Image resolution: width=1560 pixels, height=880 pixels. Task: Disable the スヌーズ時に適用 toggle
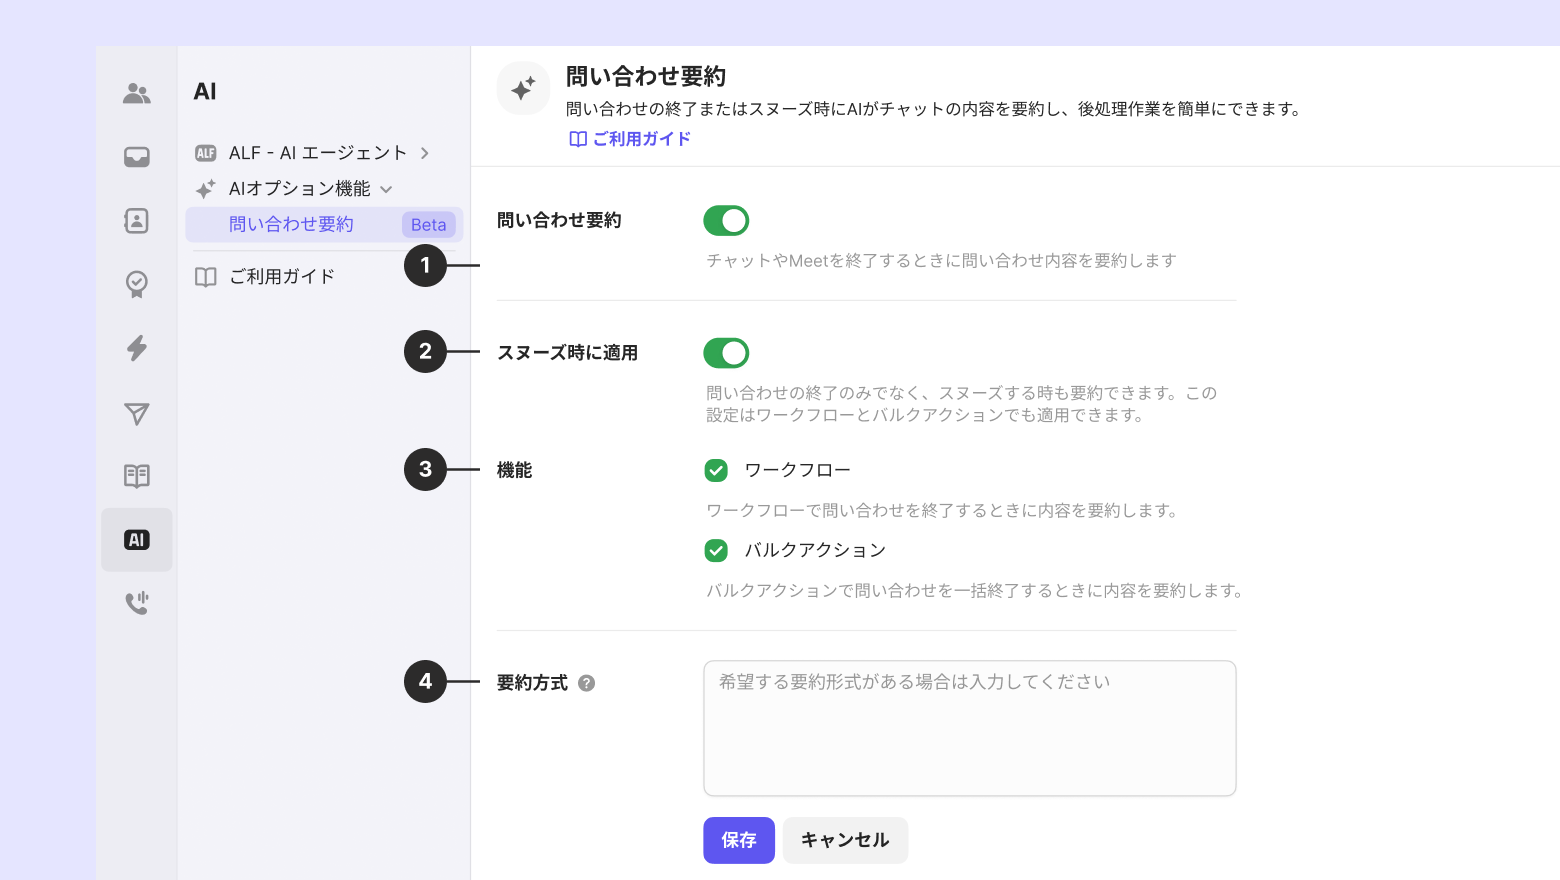726,353
